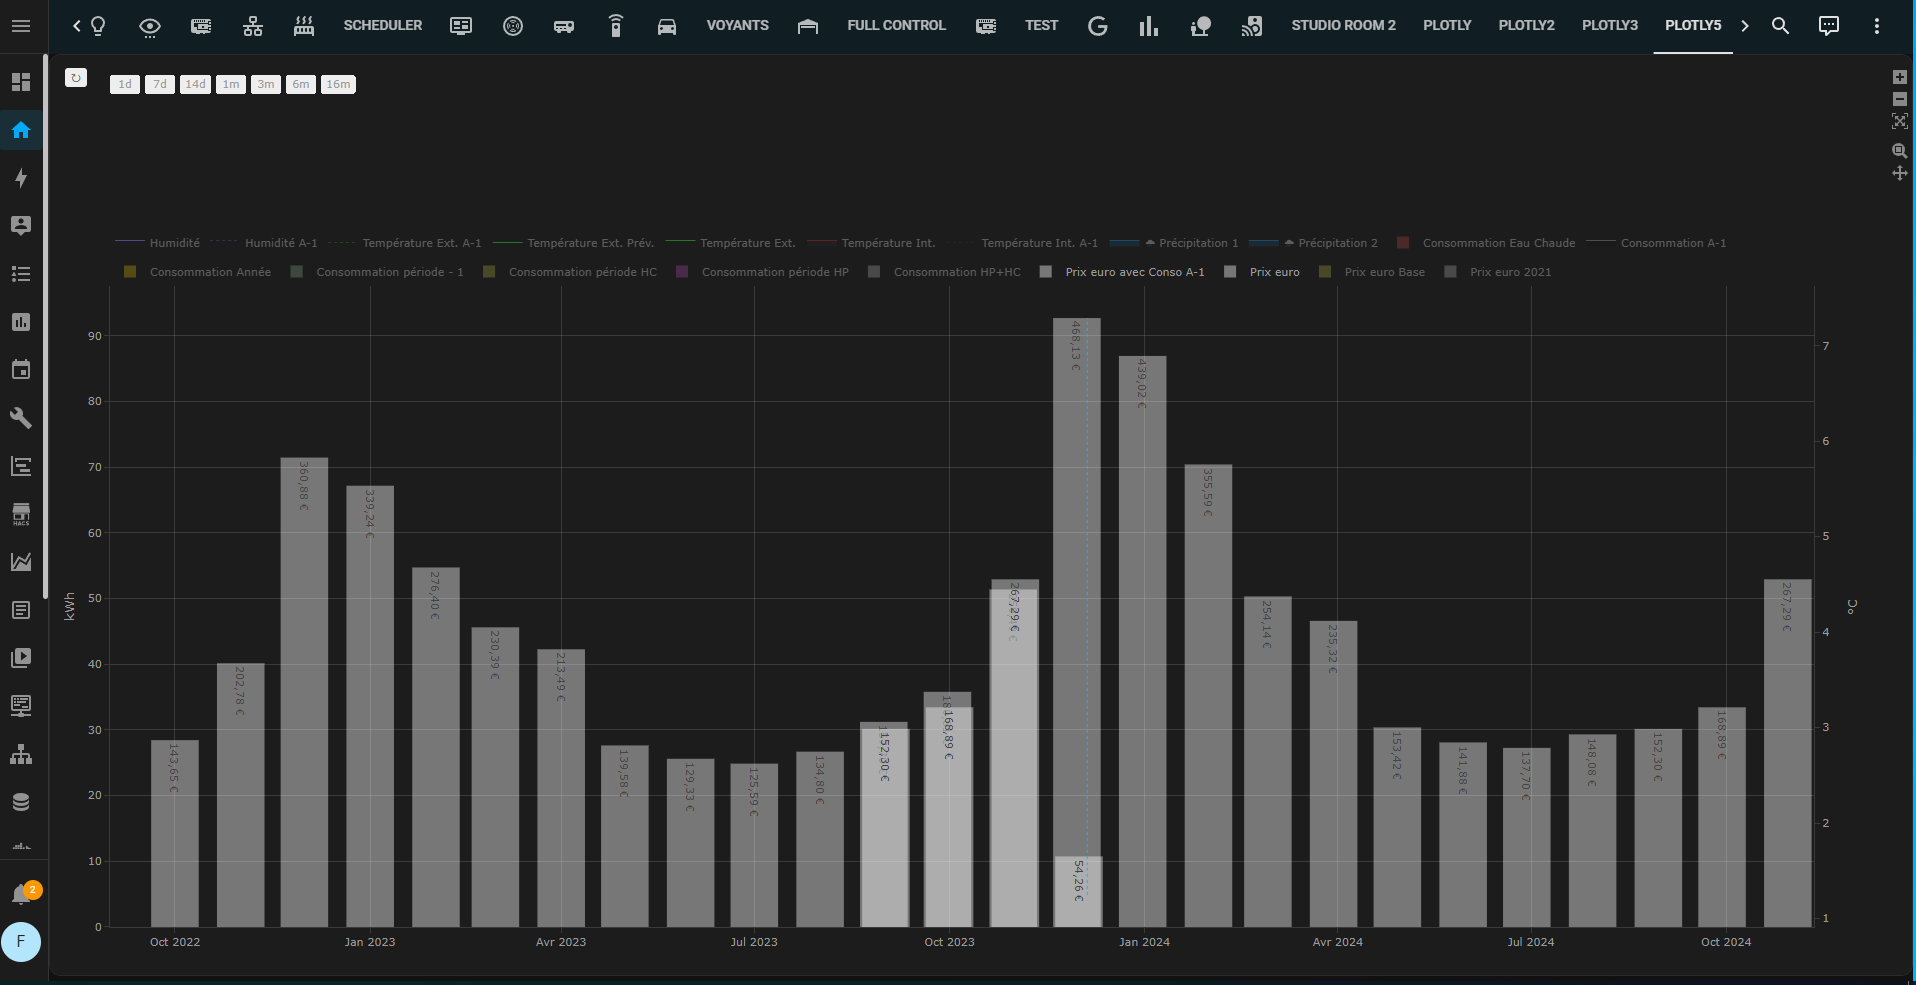This screenshot has width=1916, height=985.
Task: Open the assistant chat icon
Action: pyautogui.click(x=1829, y=26)
